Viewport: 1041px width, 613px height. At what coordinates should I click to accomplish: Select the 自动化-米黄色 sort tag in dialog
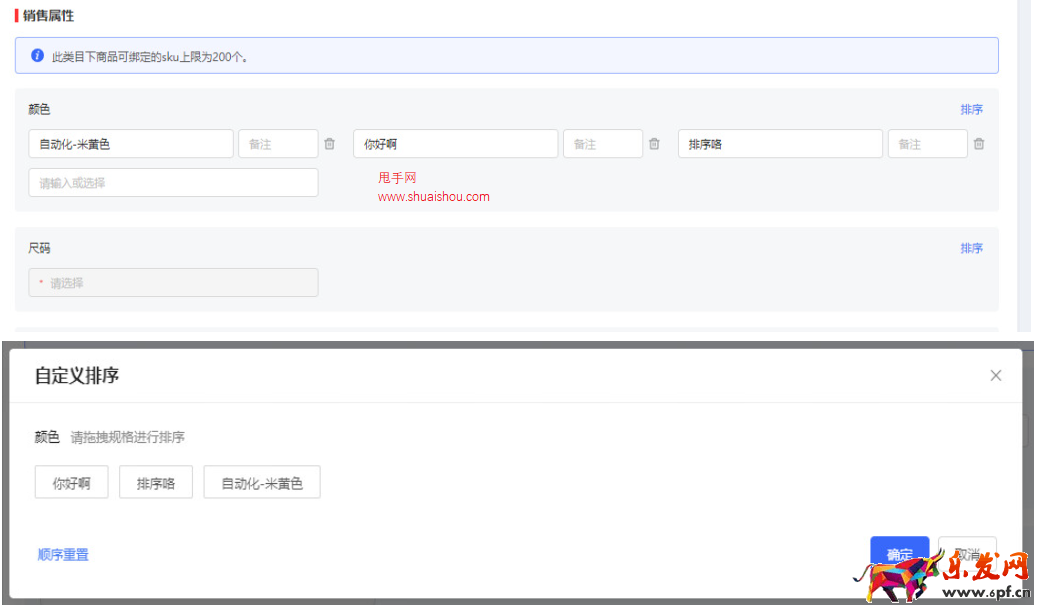(x=262, y=483)
